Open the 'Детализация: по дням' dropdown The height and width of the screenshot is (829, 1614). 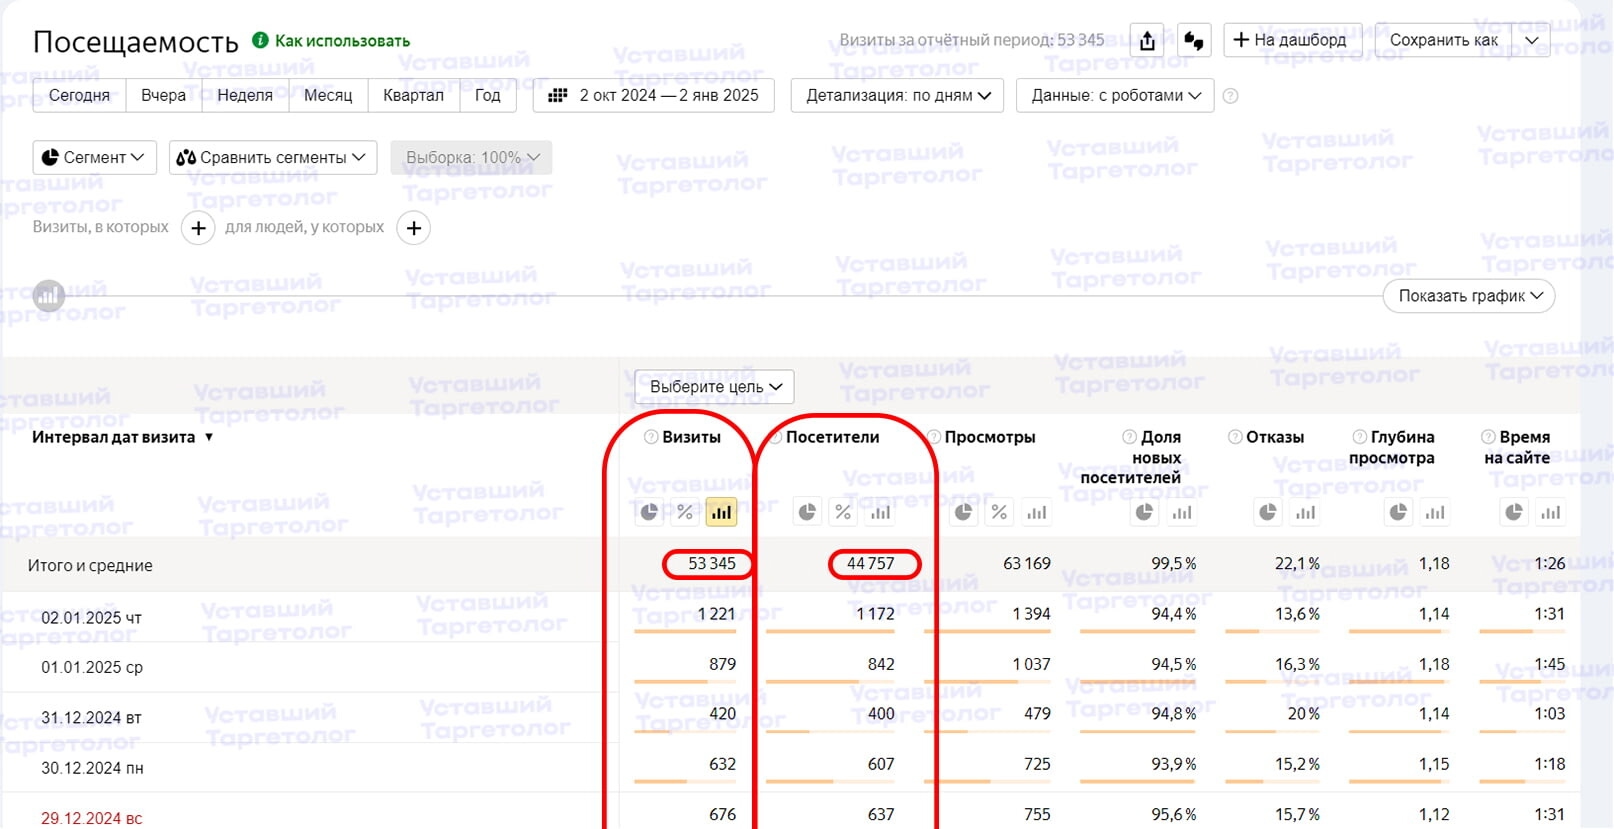897,96
